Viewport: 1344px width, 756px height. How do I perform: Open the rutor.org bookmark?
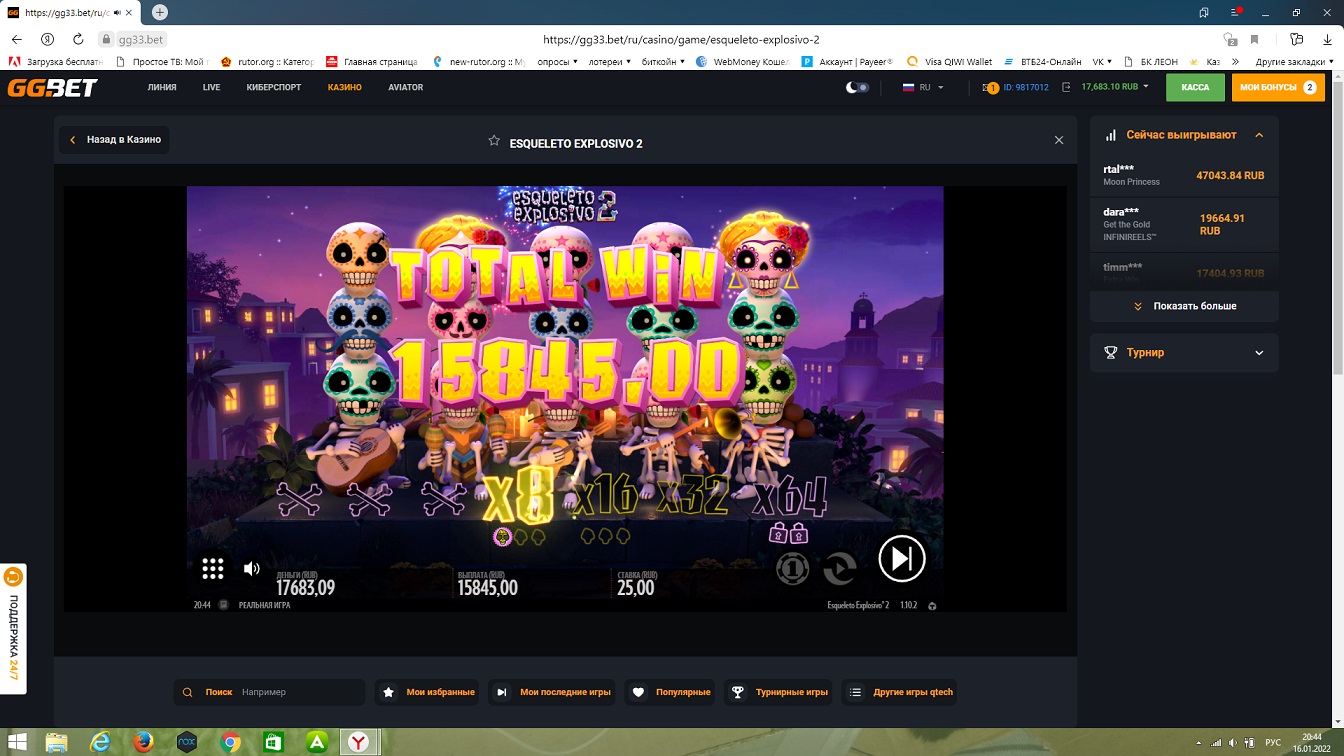[x=267, y=62]
